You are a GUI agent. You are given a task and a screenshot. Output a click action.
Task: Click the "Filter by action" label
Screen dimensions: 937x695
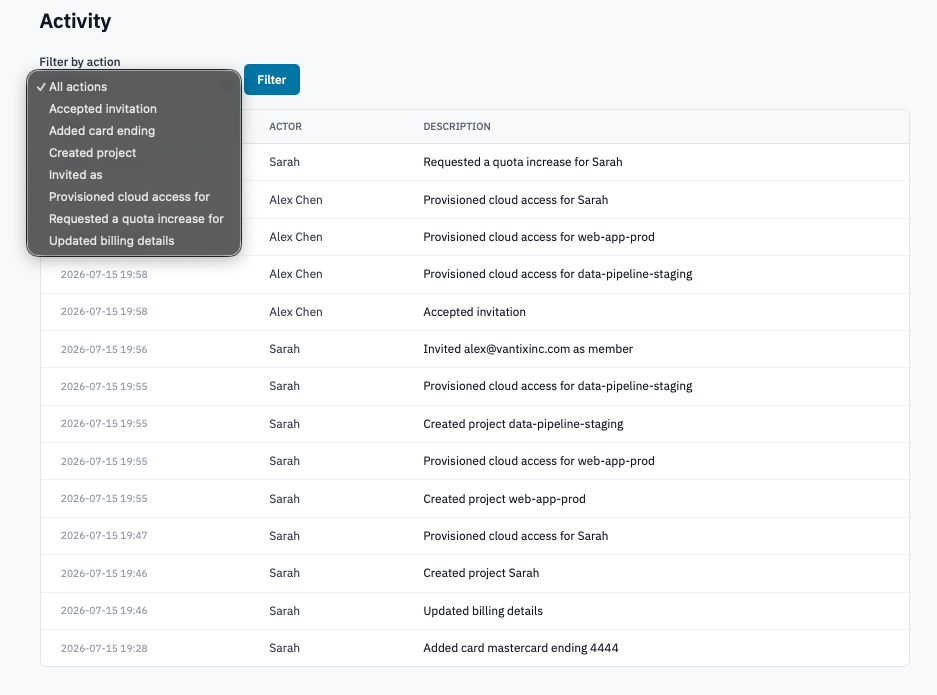[x=79, y=62]
